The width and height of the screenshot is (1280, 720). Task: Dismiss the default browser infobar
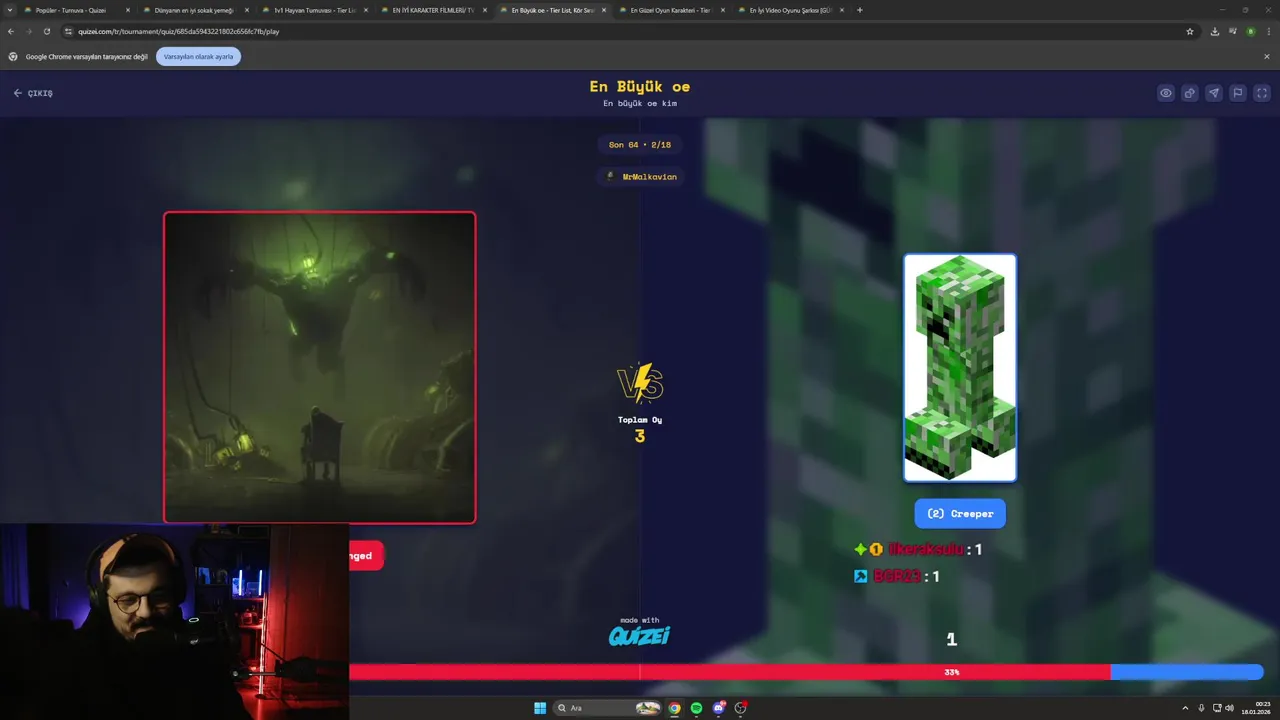coord(1266,57)
